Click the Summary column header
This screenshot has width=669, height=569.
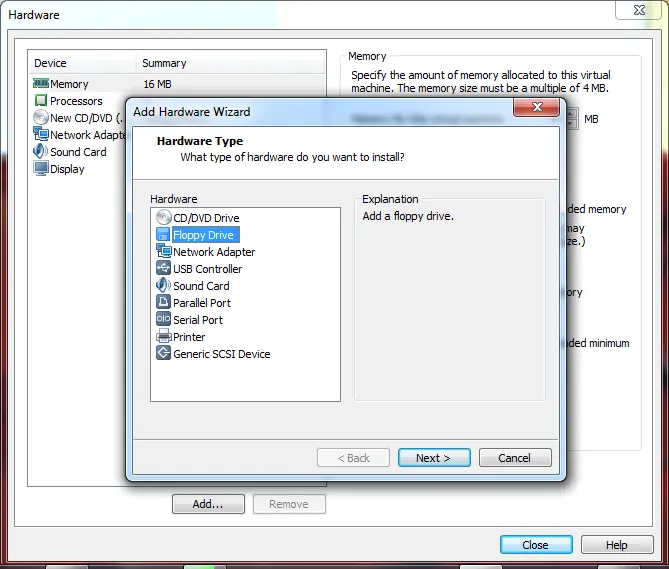point(231,63)
